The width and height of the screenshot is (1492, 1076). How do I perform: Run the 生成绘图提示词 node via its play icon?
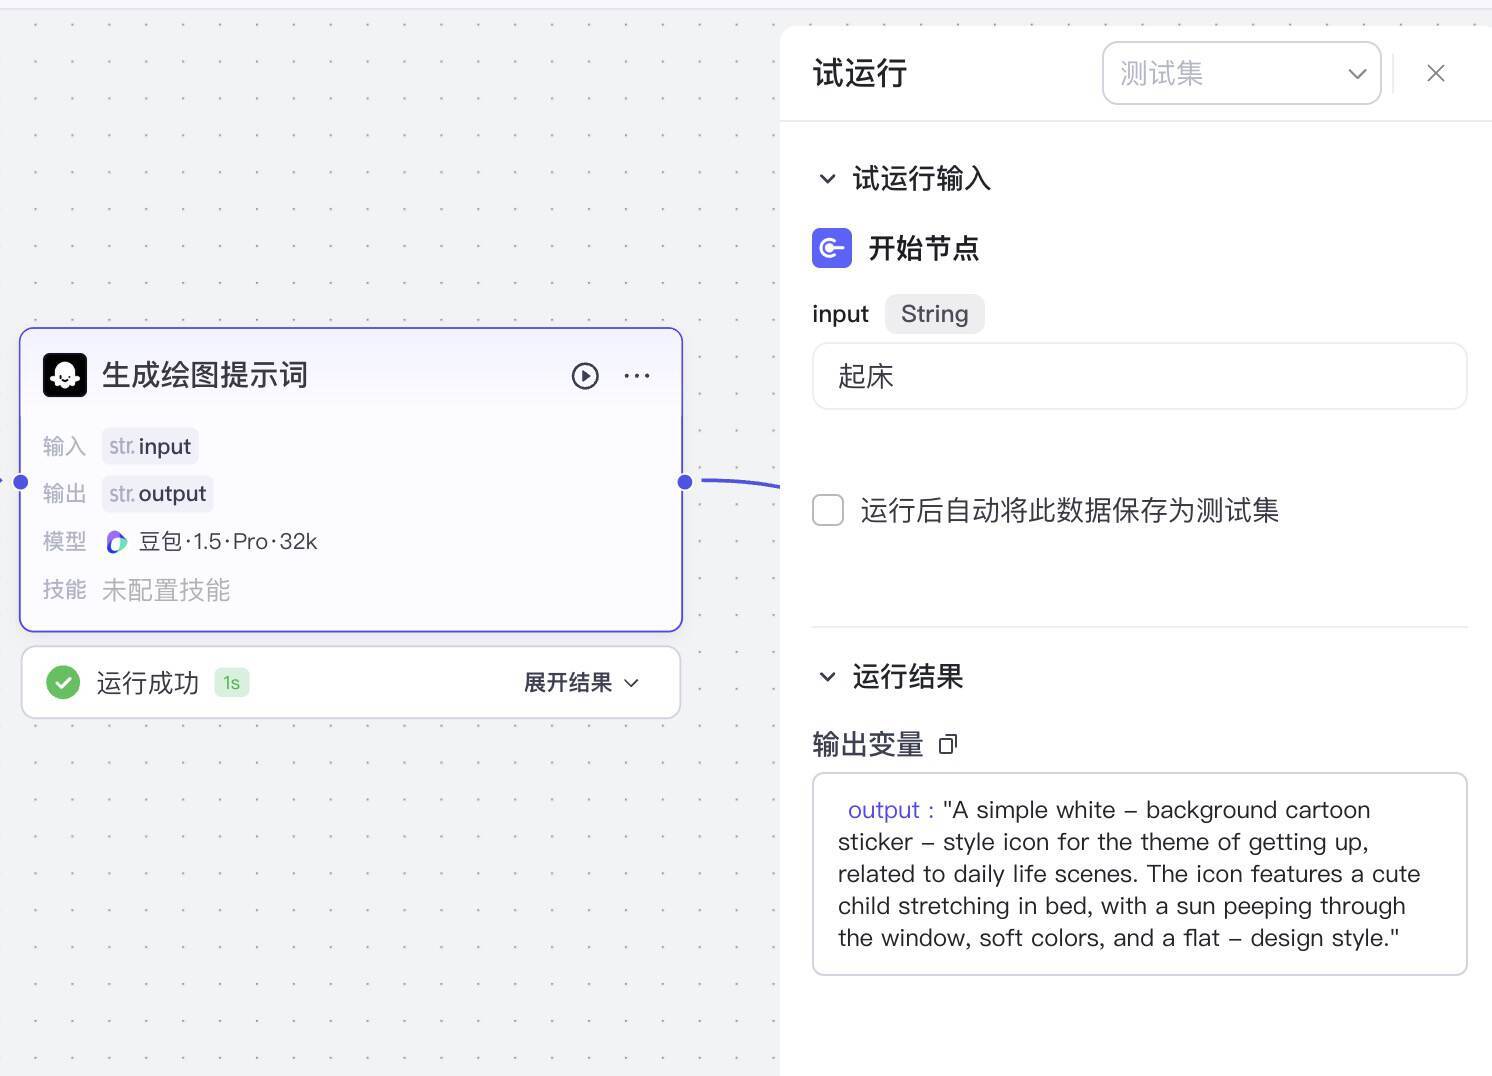[x=584, y=376]
